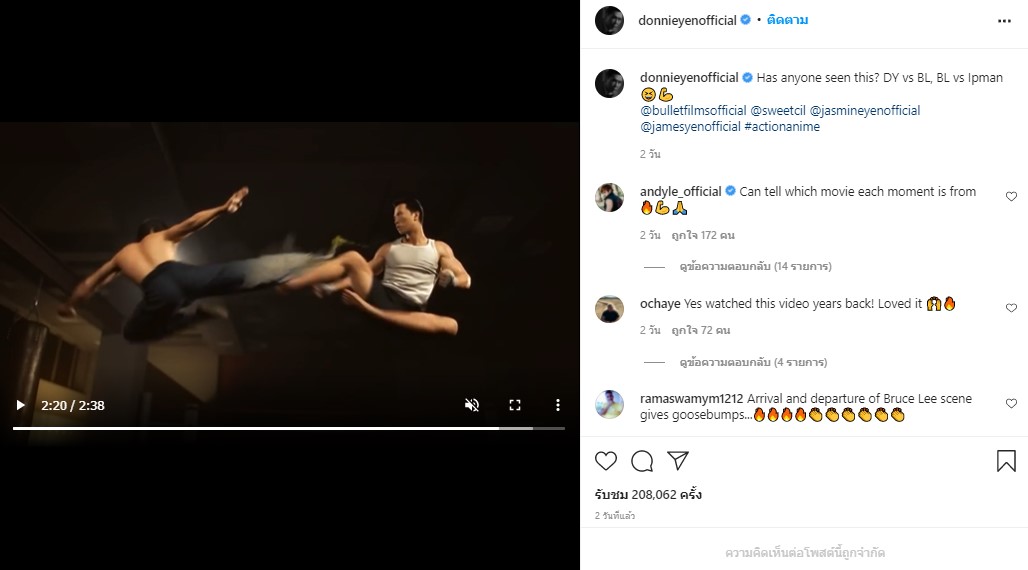The width and height of the screenshot is (1028, 570).
Task: Unmute the video sound
Action: tap(472, 405)
